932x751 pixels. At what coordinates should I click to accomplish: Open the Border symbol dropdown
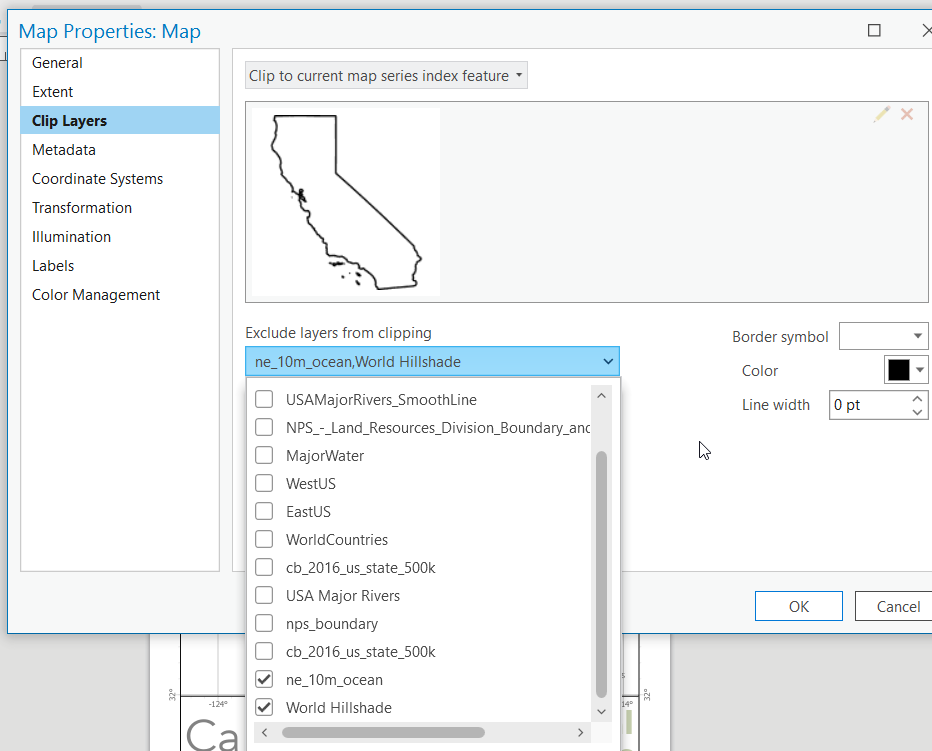884,337
